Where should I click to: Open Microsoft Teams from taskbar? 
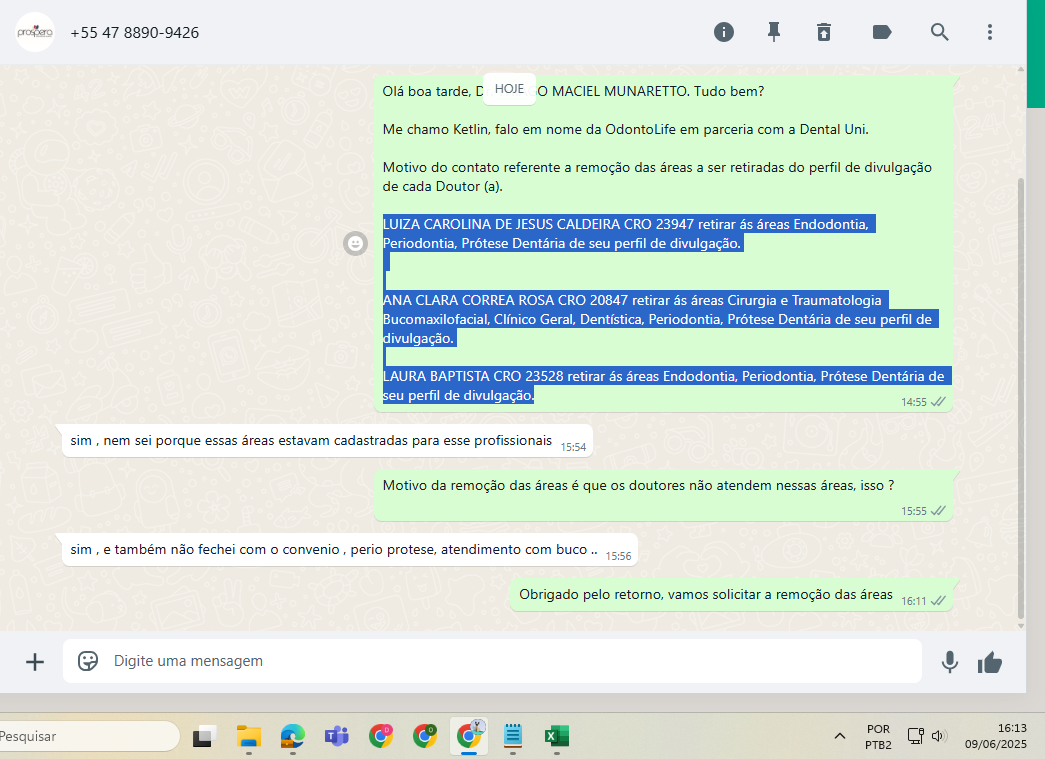pyautogui.click(x=337, y=736)
